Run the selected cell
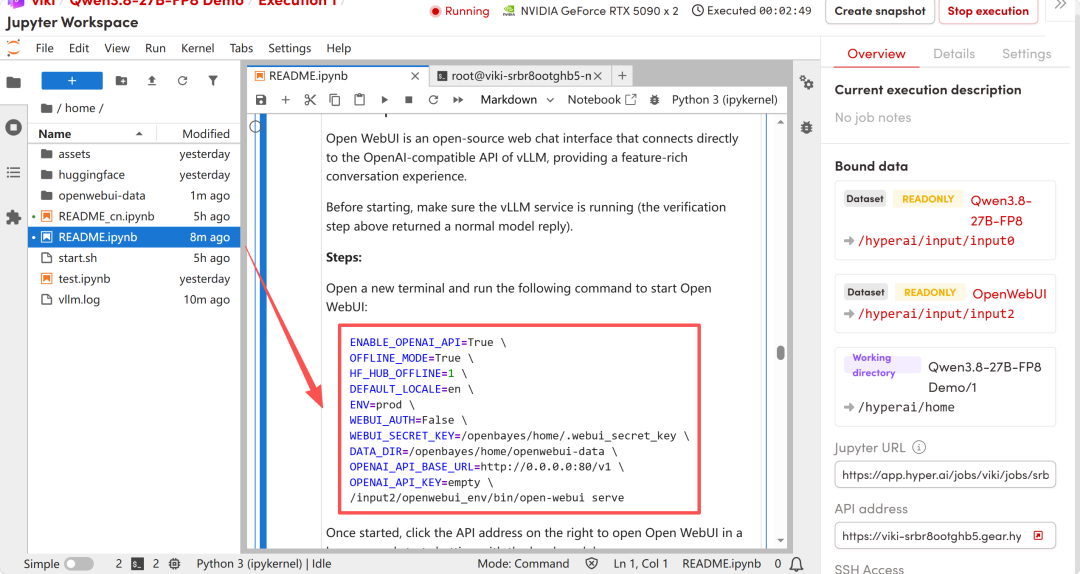This screenshot has height=574, width=1080. click(384, 100)
